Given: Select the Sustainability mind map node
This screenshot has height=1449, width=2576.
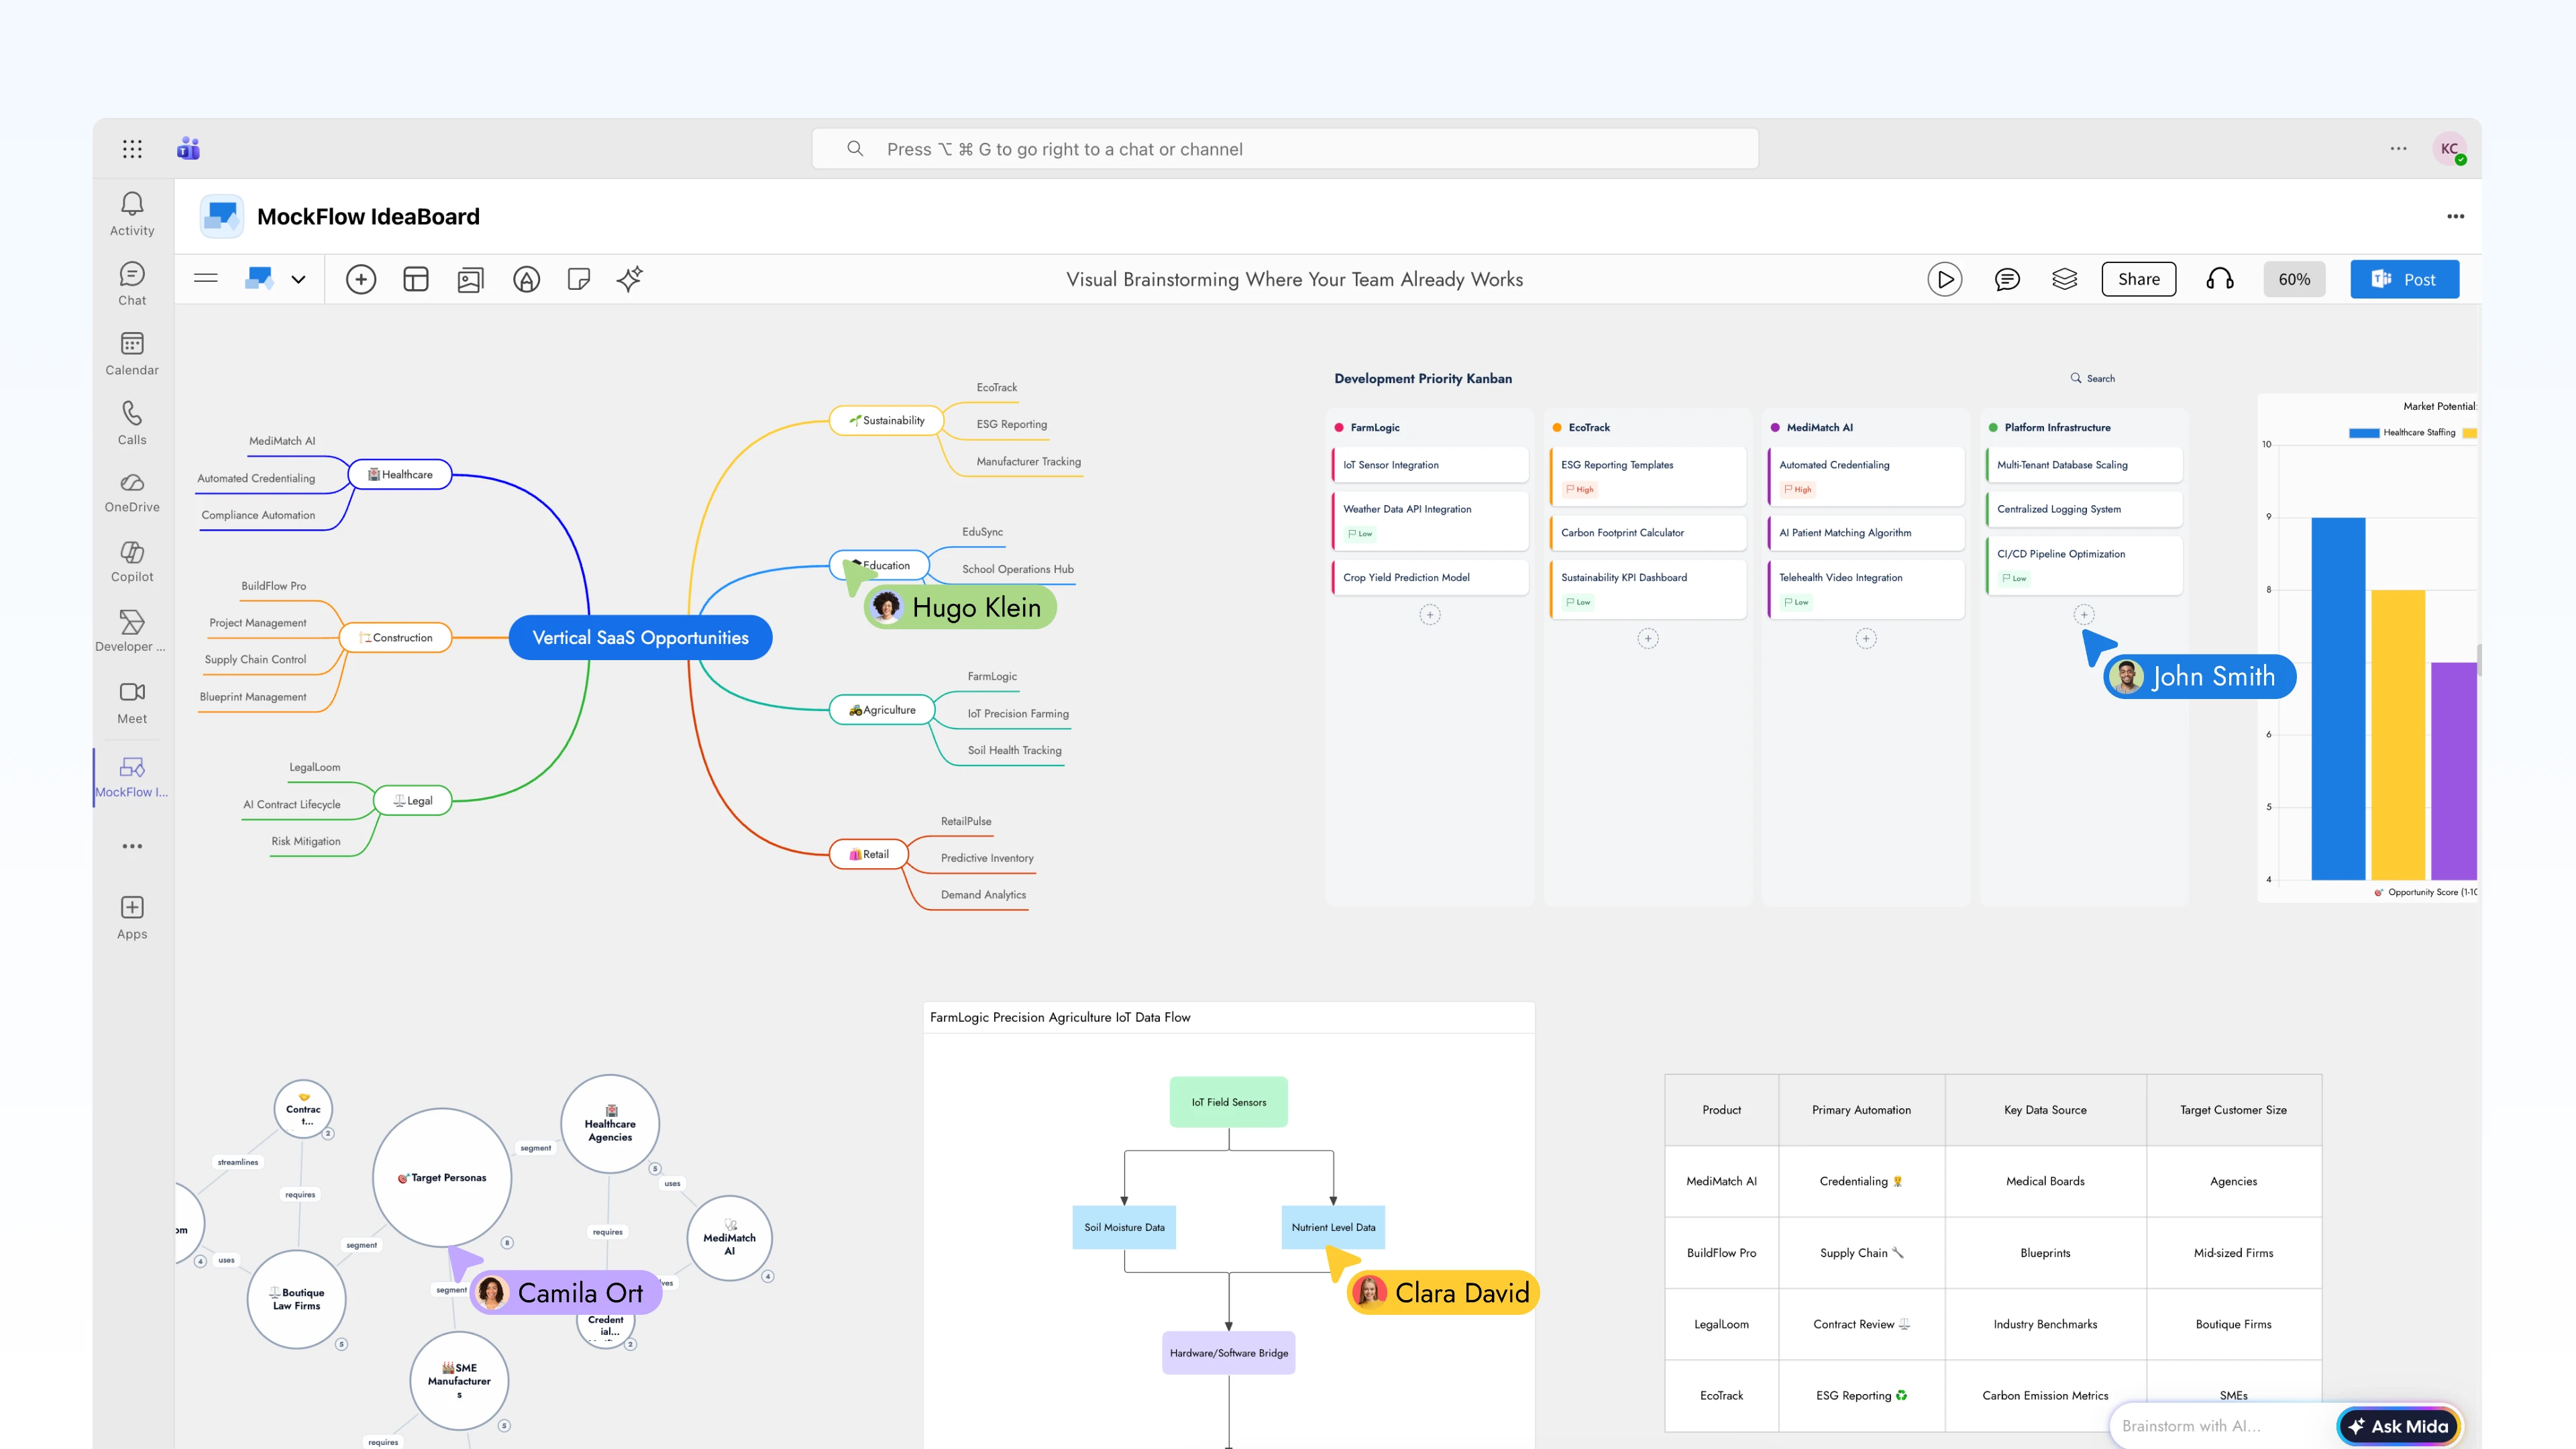Looking at the screenshot, I should coord(886,420).
